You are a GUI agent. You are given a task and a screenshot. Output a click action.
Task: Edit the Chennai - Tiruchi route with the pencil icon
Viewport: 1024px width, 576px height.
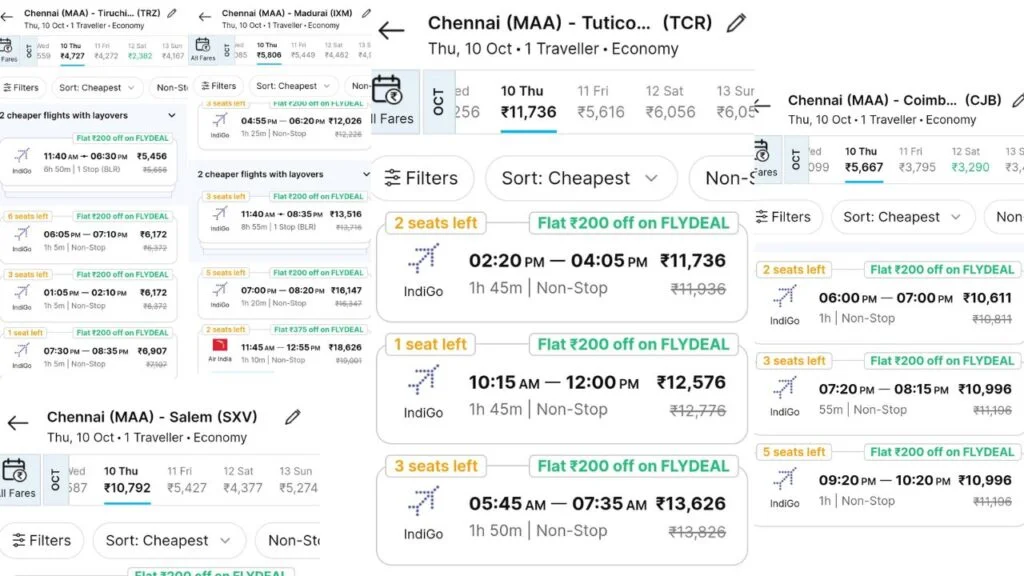point(172,13)
